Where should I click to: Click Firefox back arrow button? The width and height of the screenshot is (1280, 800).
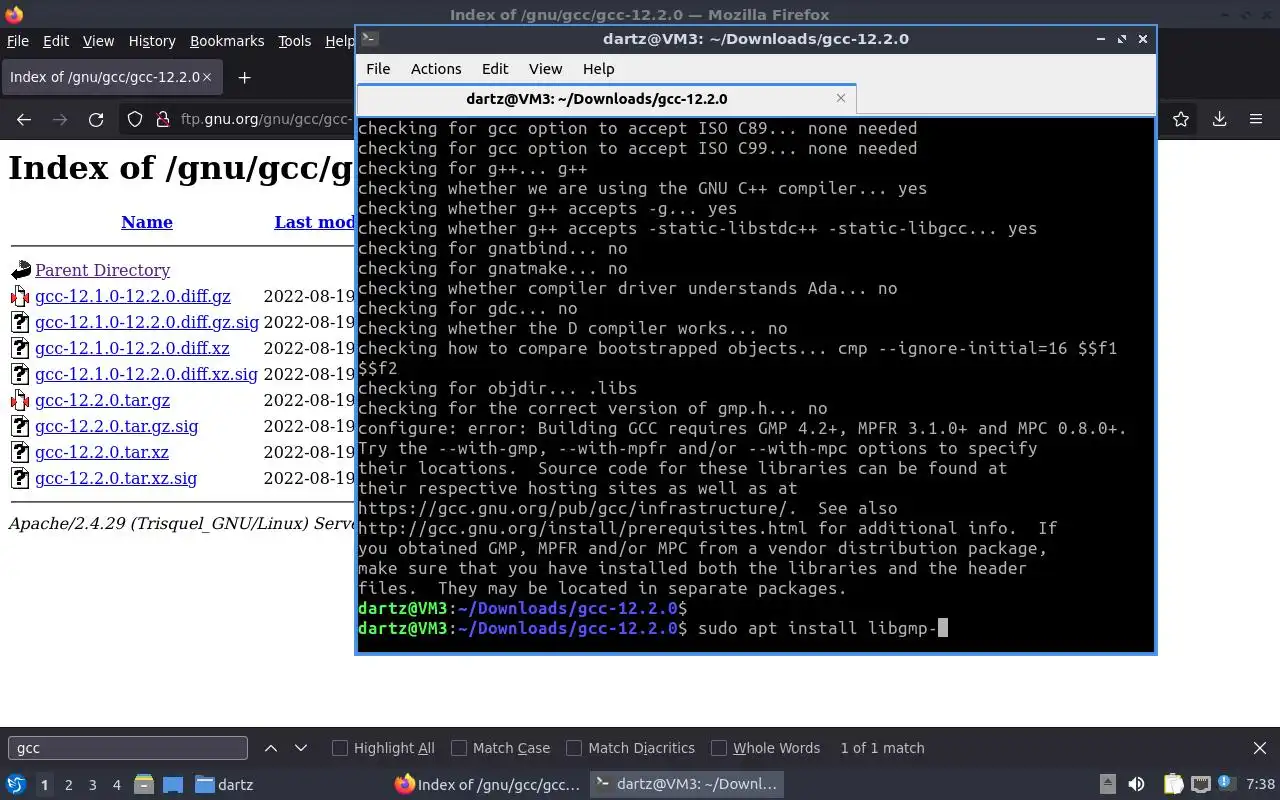tap(24, 119)
